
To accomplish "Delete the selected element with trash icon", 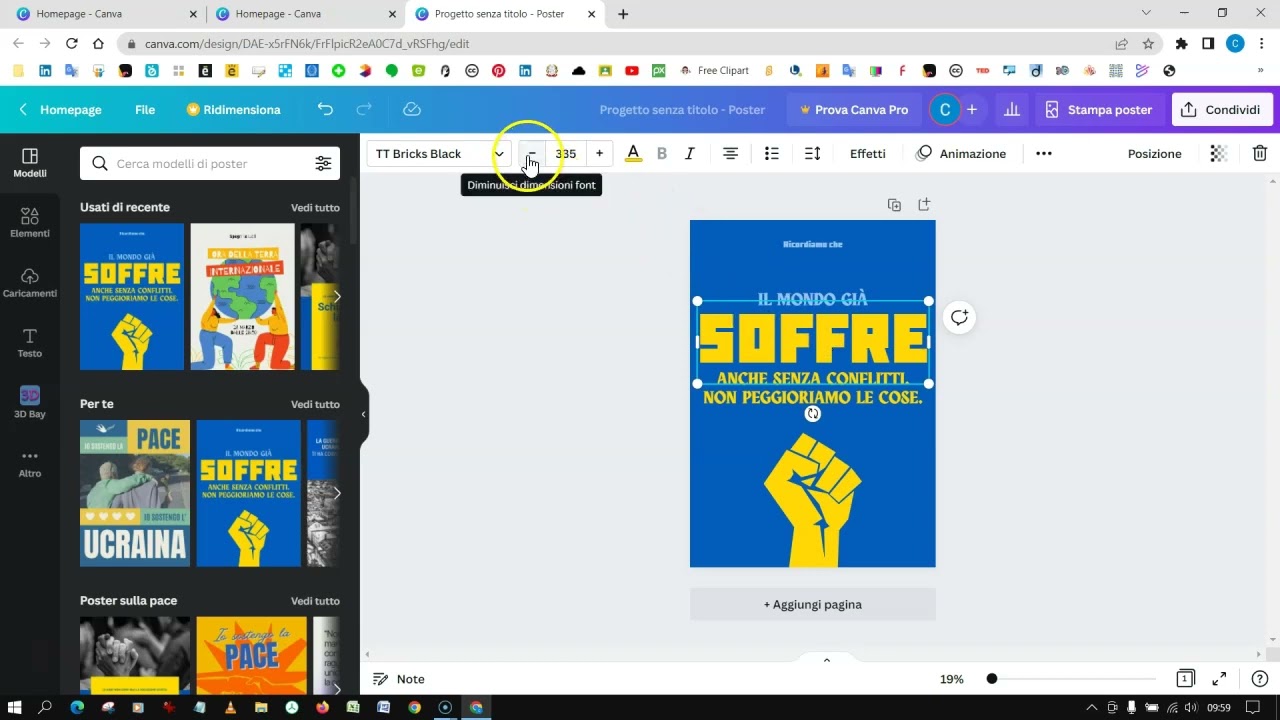I will tap(1260, 153).
